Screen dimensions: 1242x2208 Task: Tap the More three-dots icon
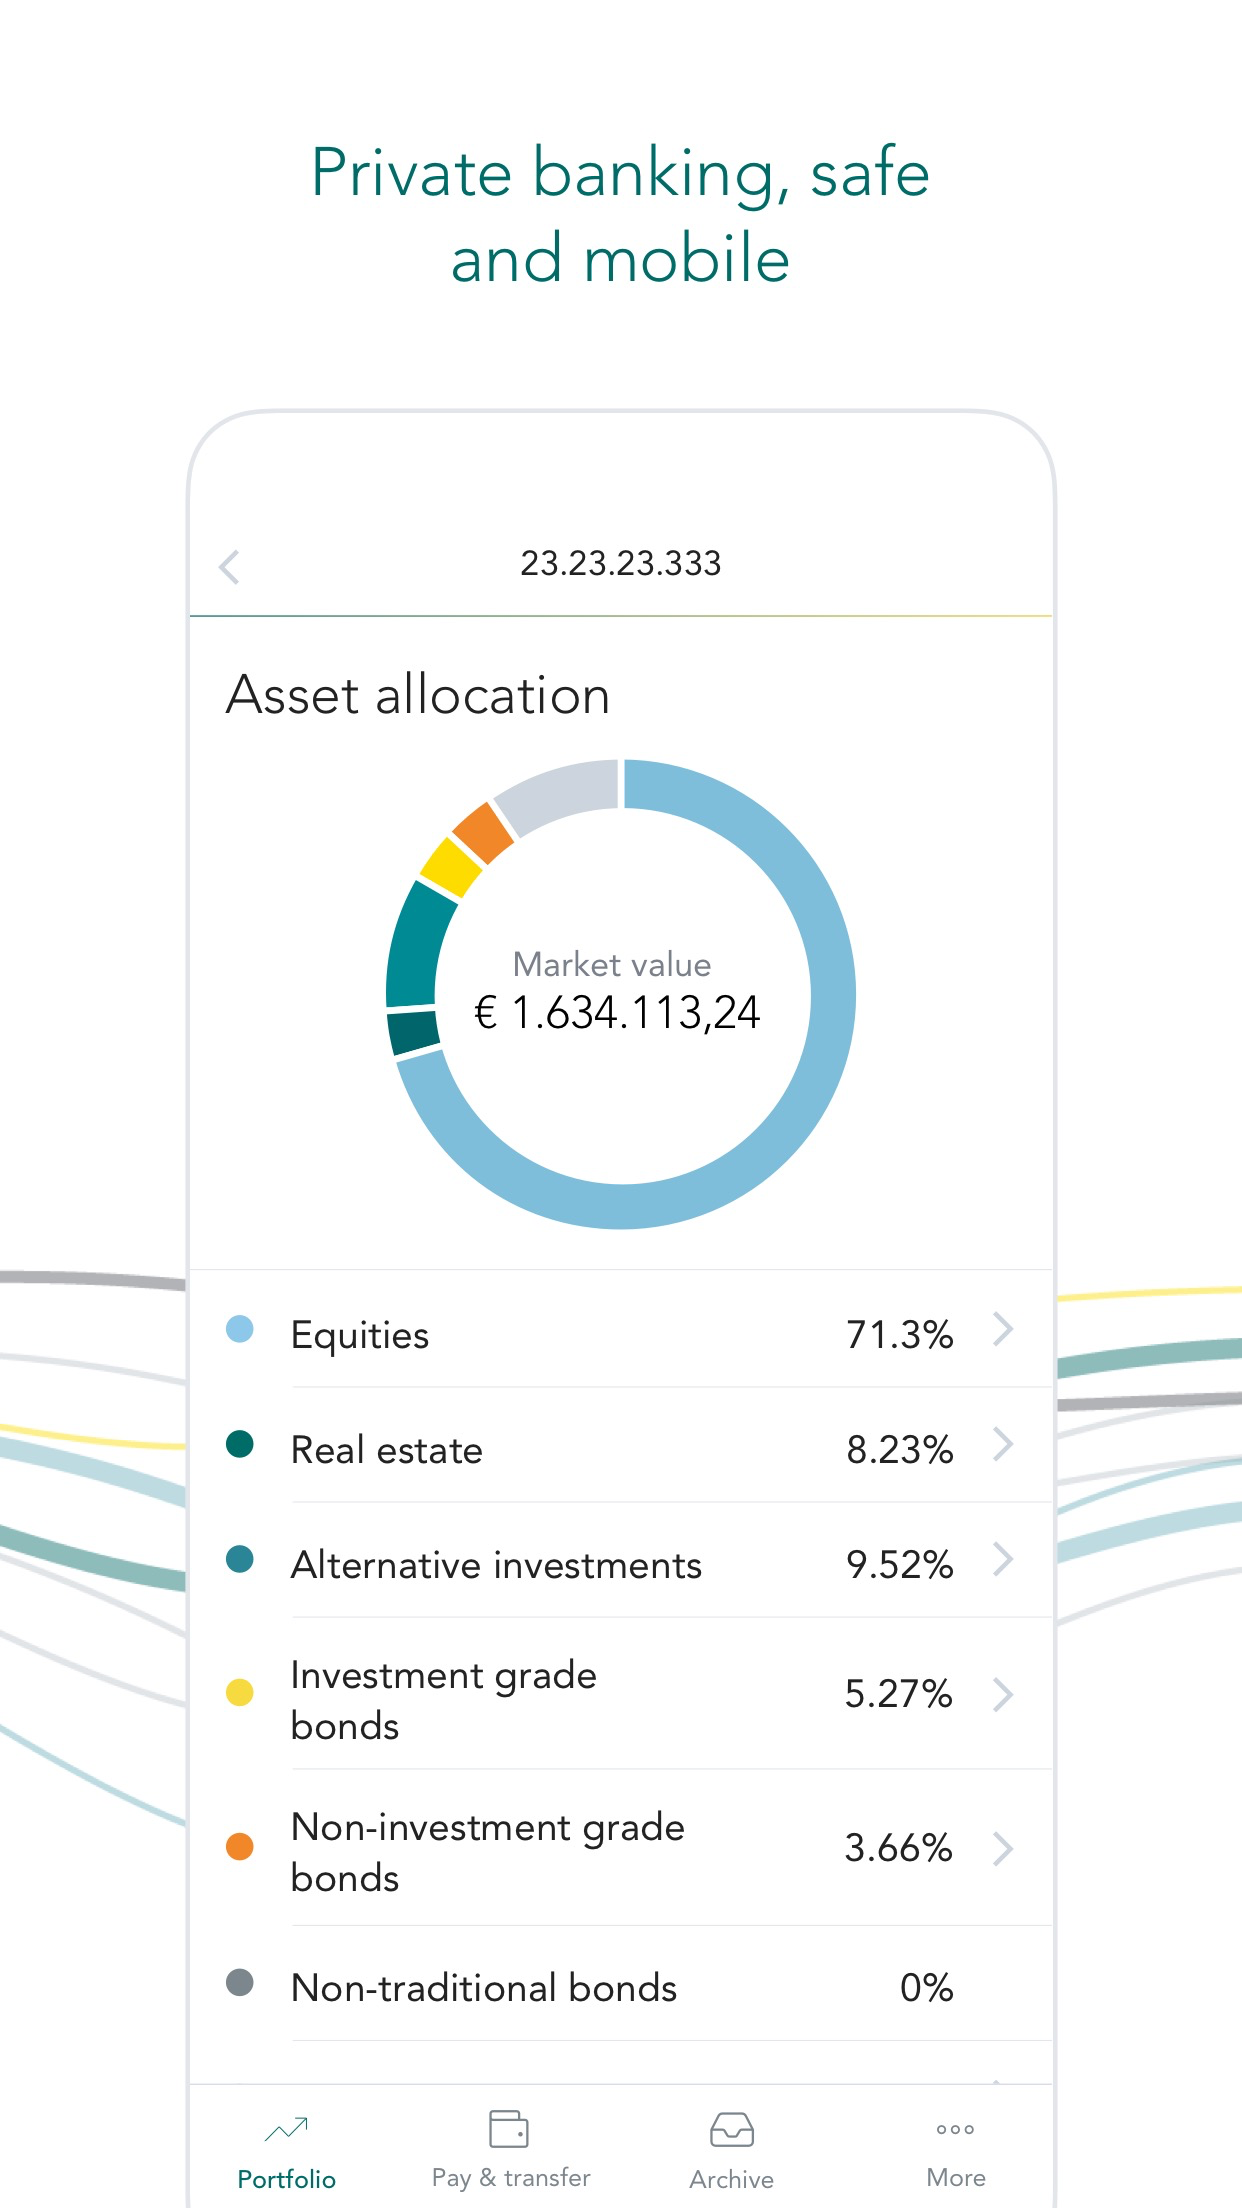[955, 2130]
